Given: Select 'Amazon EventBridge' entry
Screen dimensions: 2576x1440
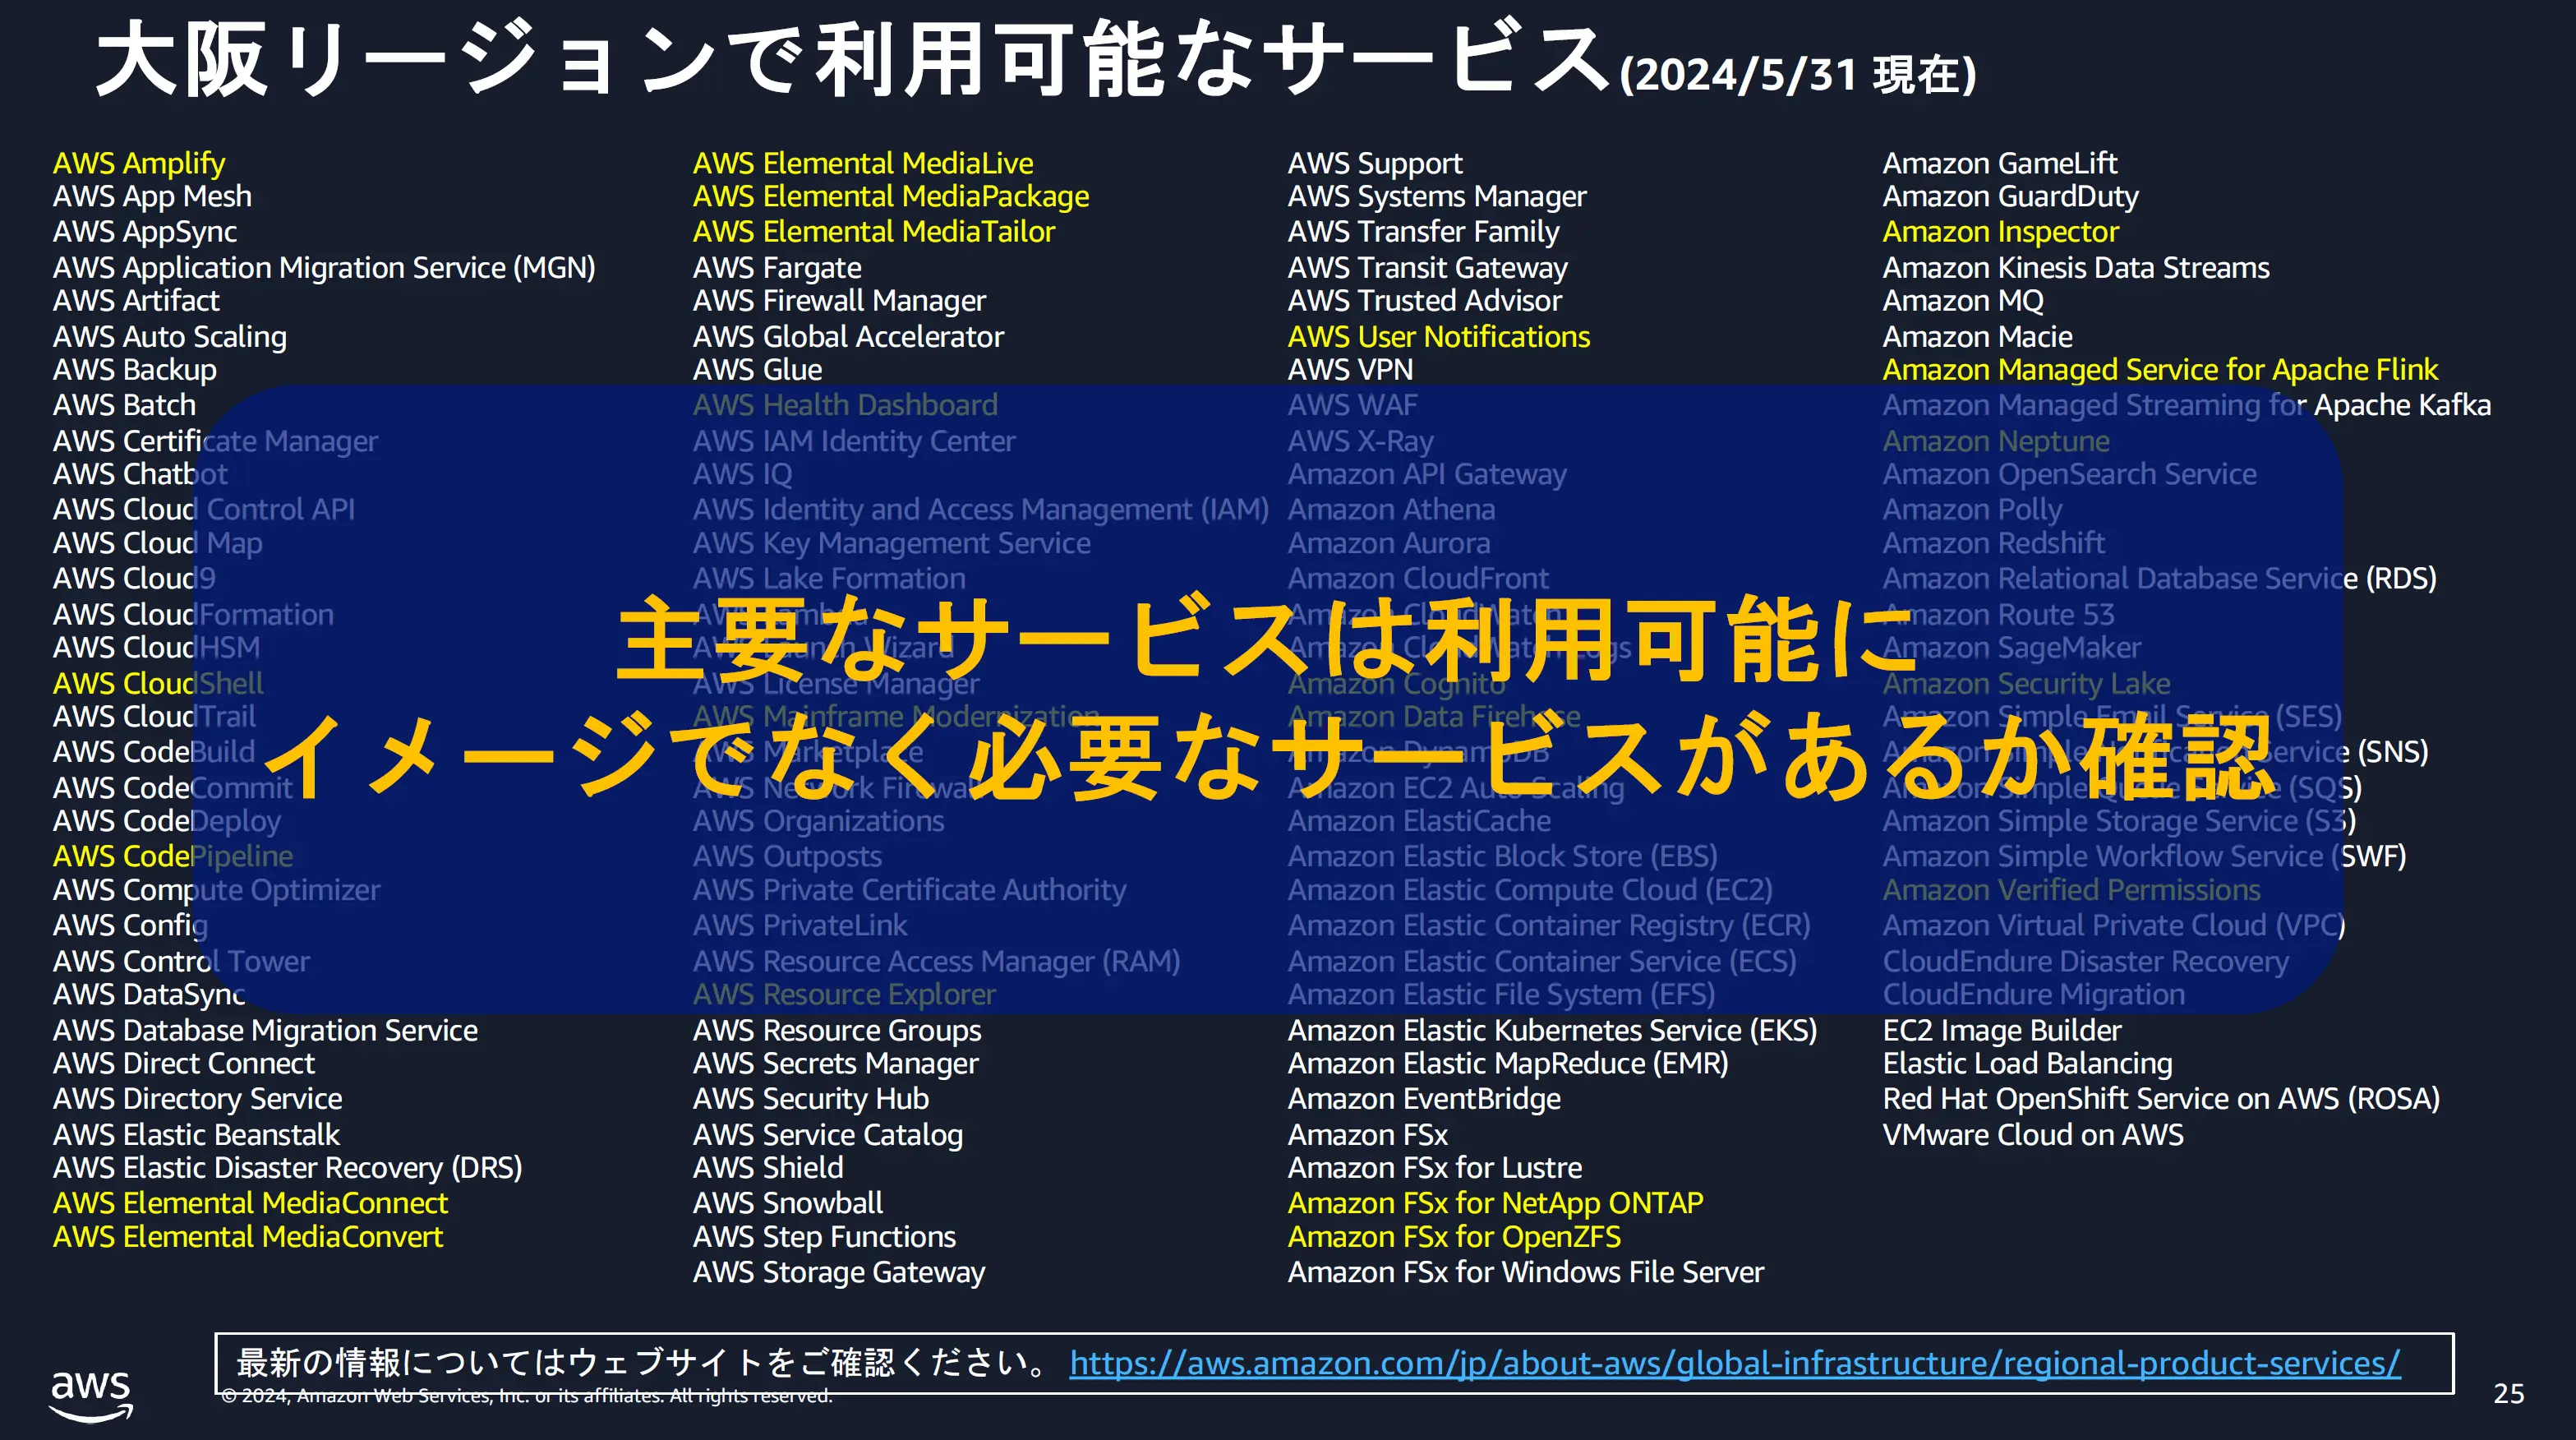Looking at the screenshot, I should click(x=1424, y=1099).
